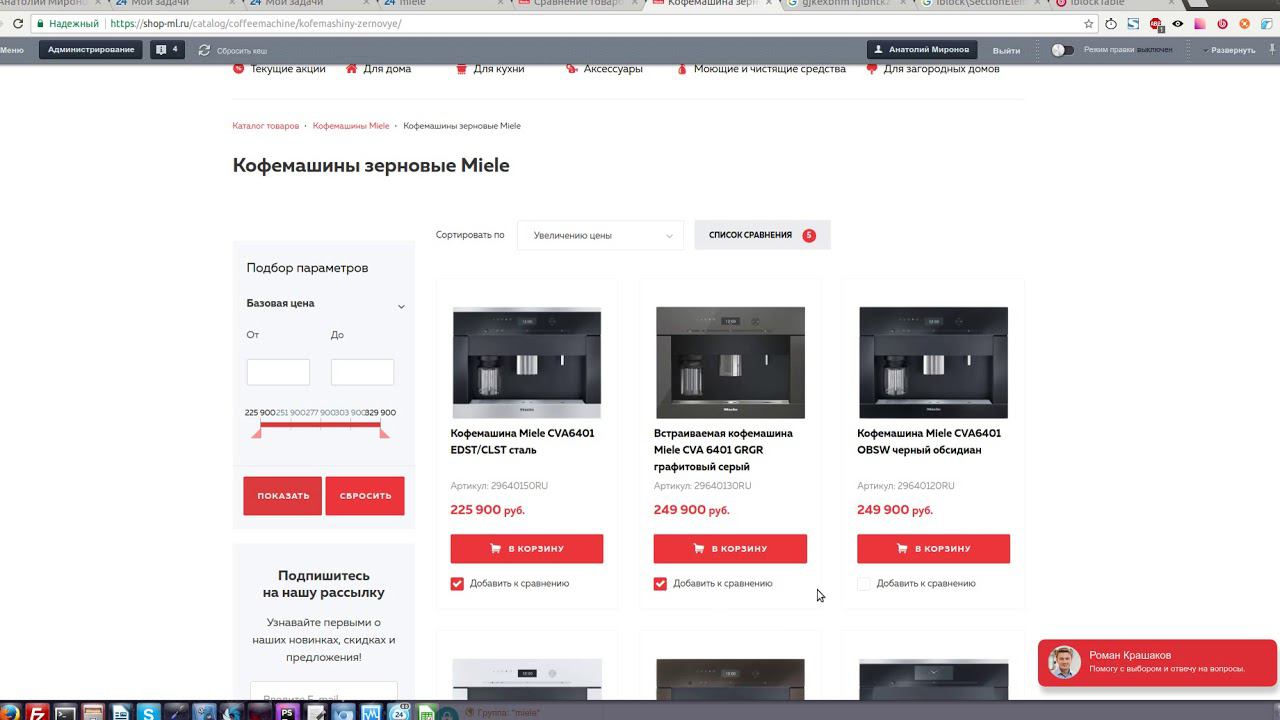1280x720 pixels.
Task: Click the До maximum price field
Action: (362, 372)
